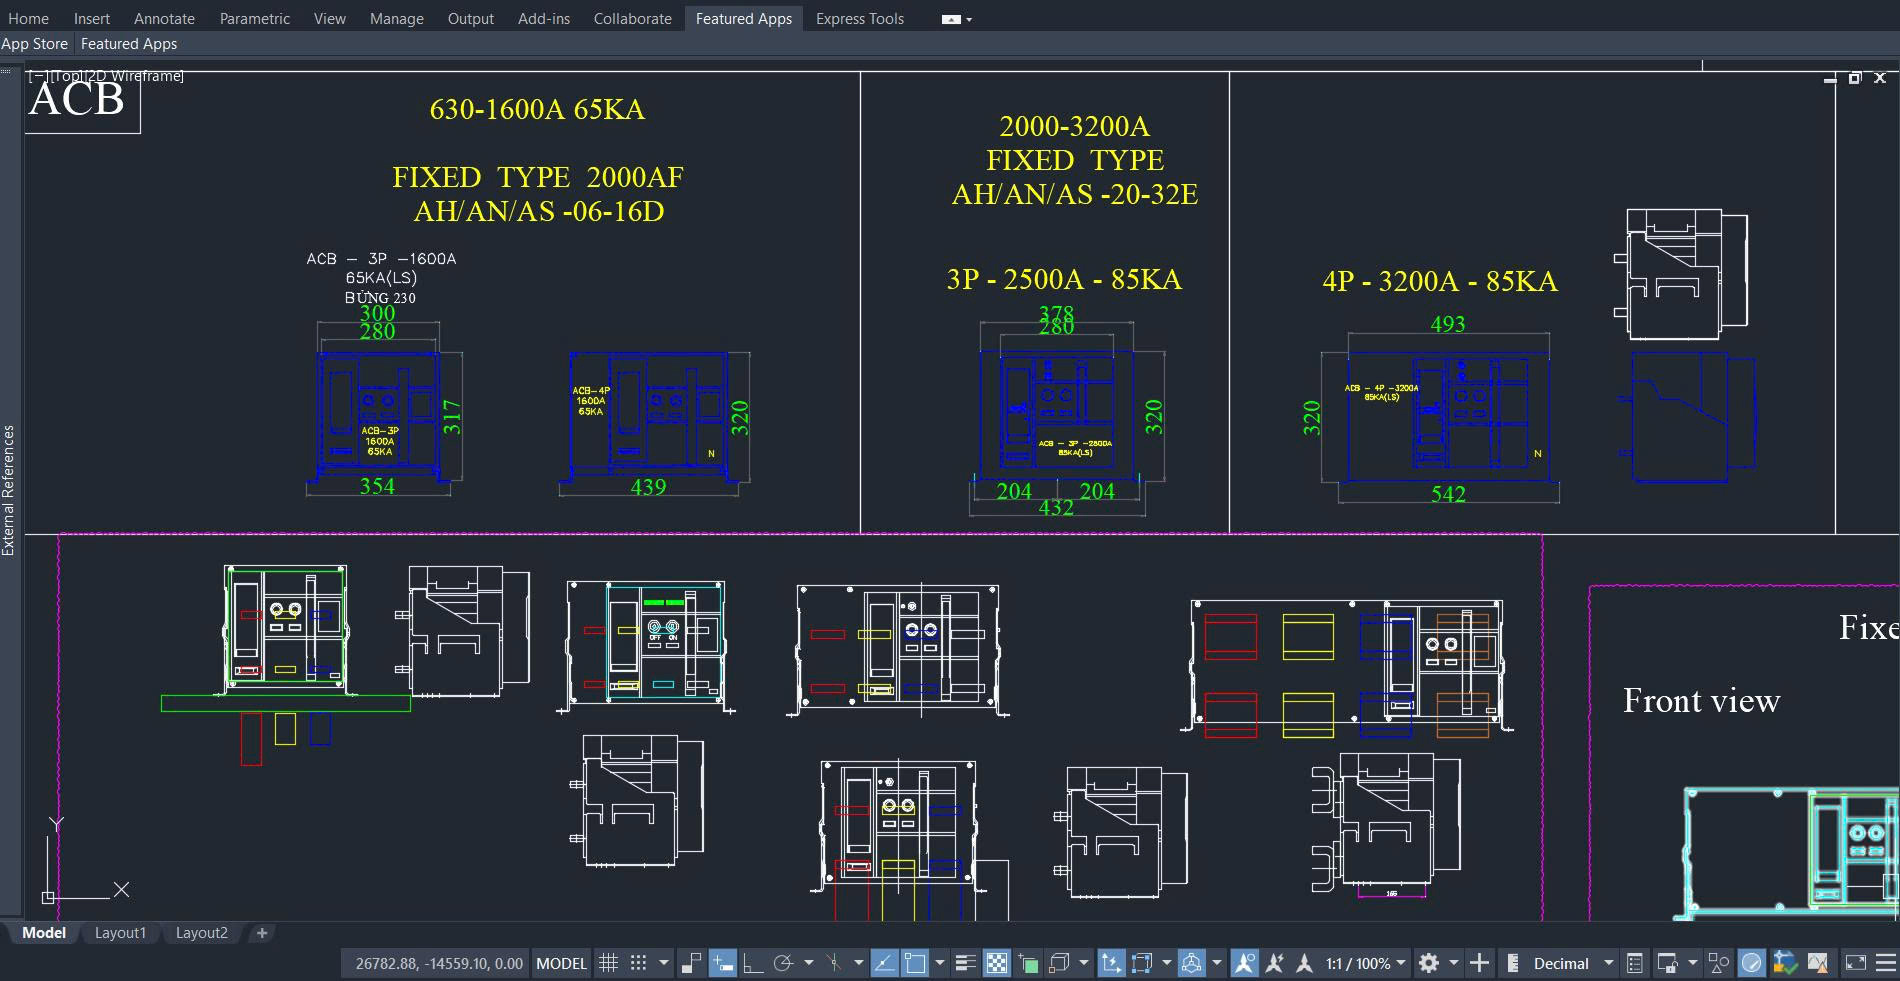
Task: Toggle snap mode dotted grid icon
Action: coord(638,963)
